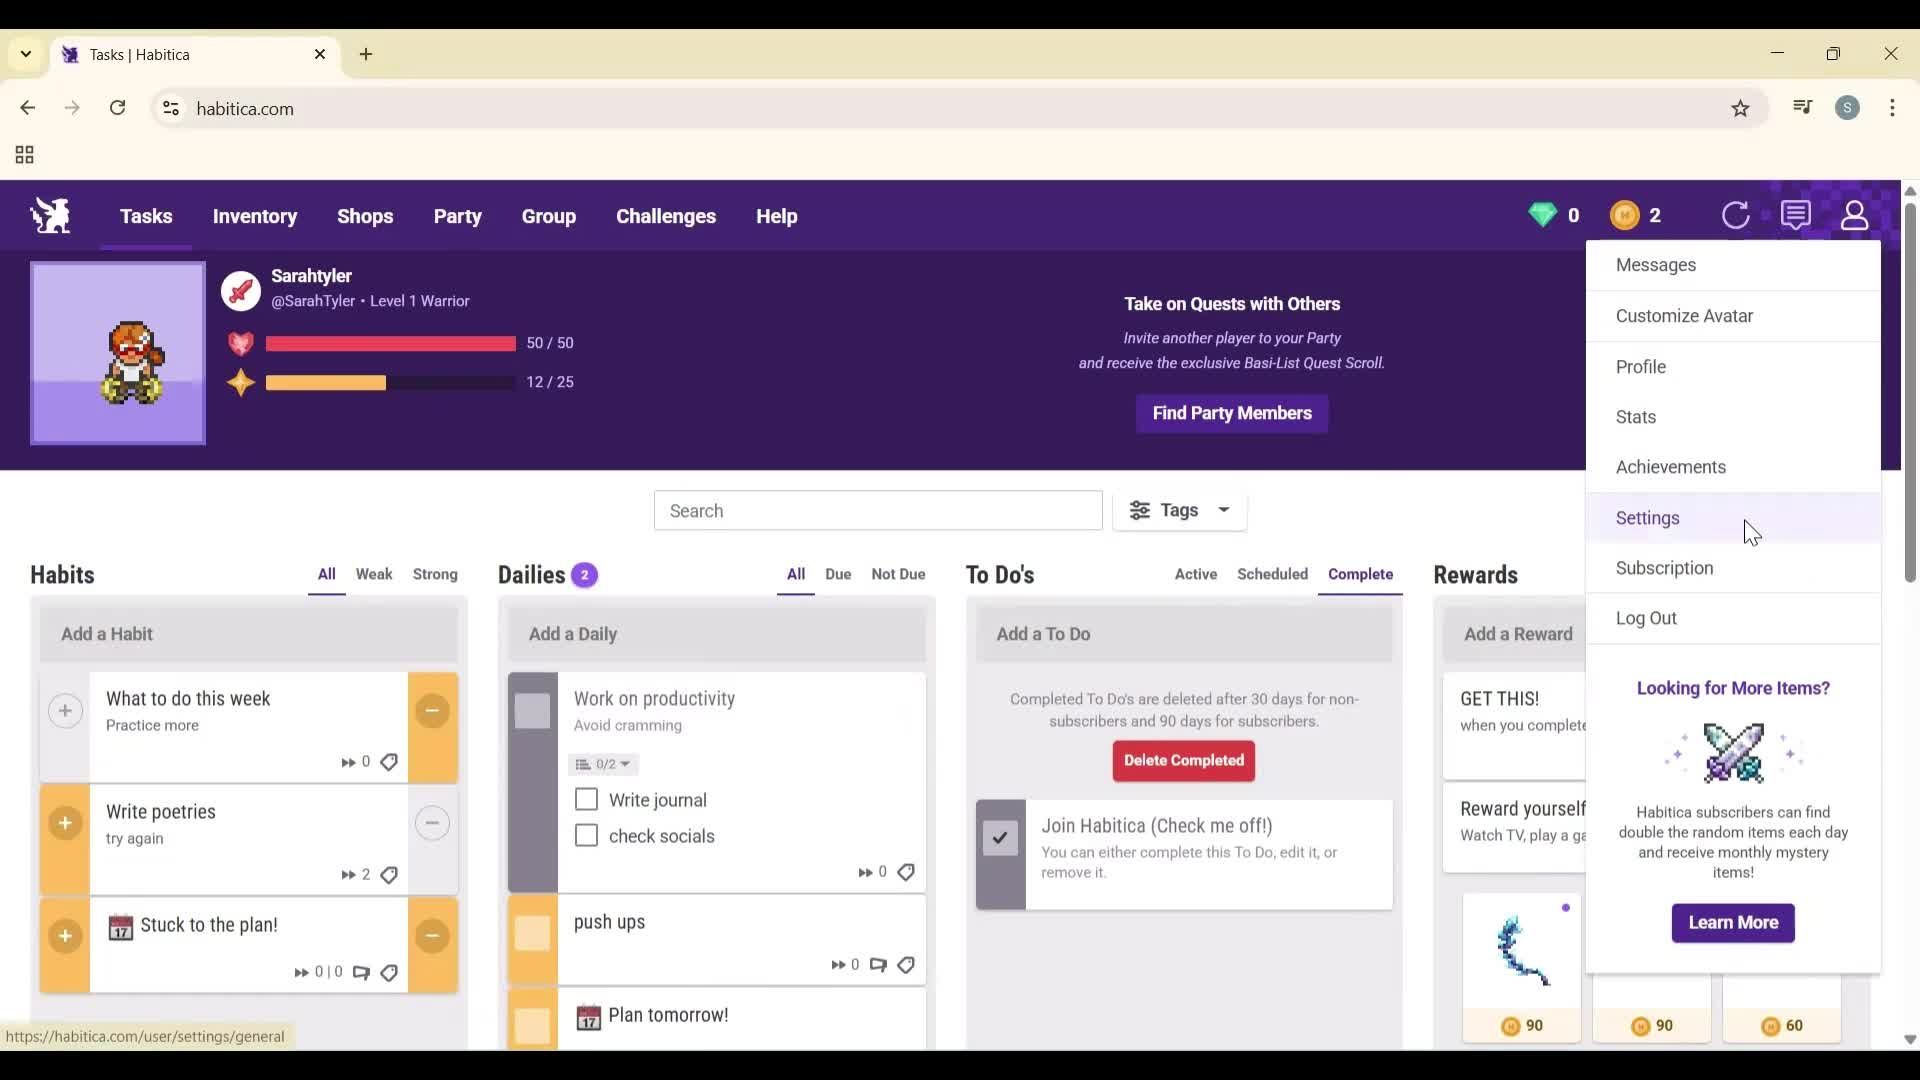The height and width of the screenshot is (1080, 1920).
Task: Click the user avatar icon in header
Action: click(1855, 215)
